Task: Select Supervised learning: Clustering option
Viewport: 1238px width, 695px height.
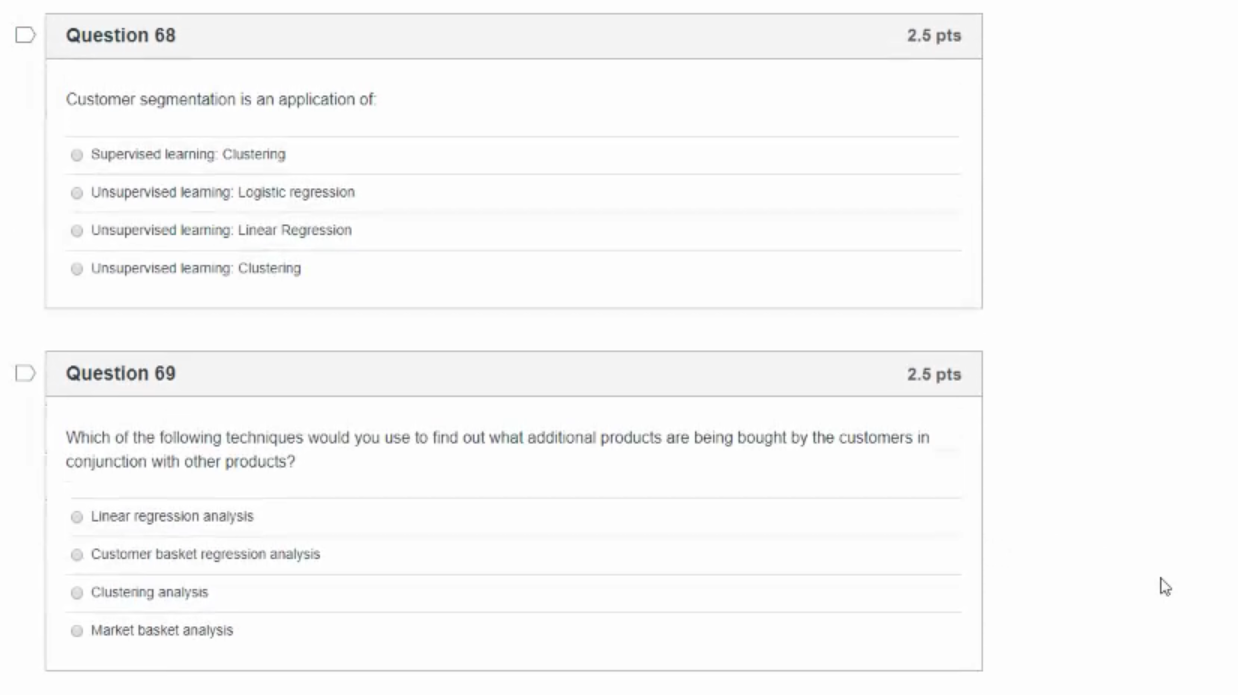Action: [x=77, y=155]
